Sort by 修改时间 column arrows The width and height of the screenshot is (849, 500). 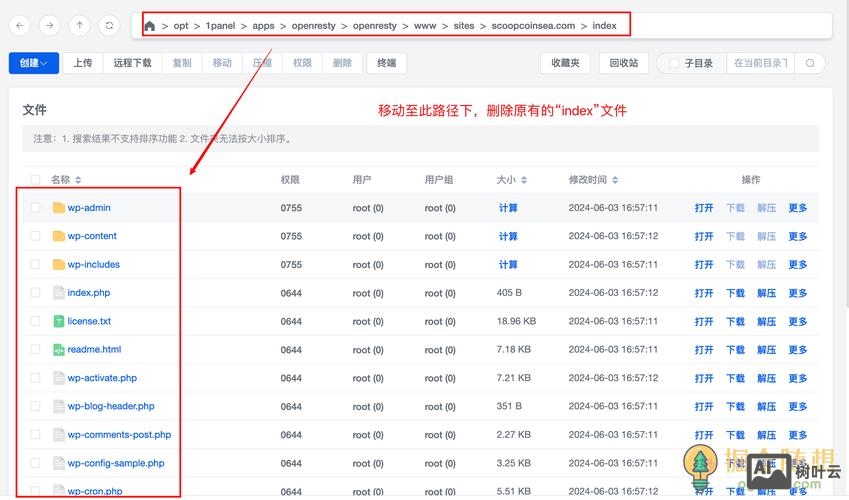(615, 180)
